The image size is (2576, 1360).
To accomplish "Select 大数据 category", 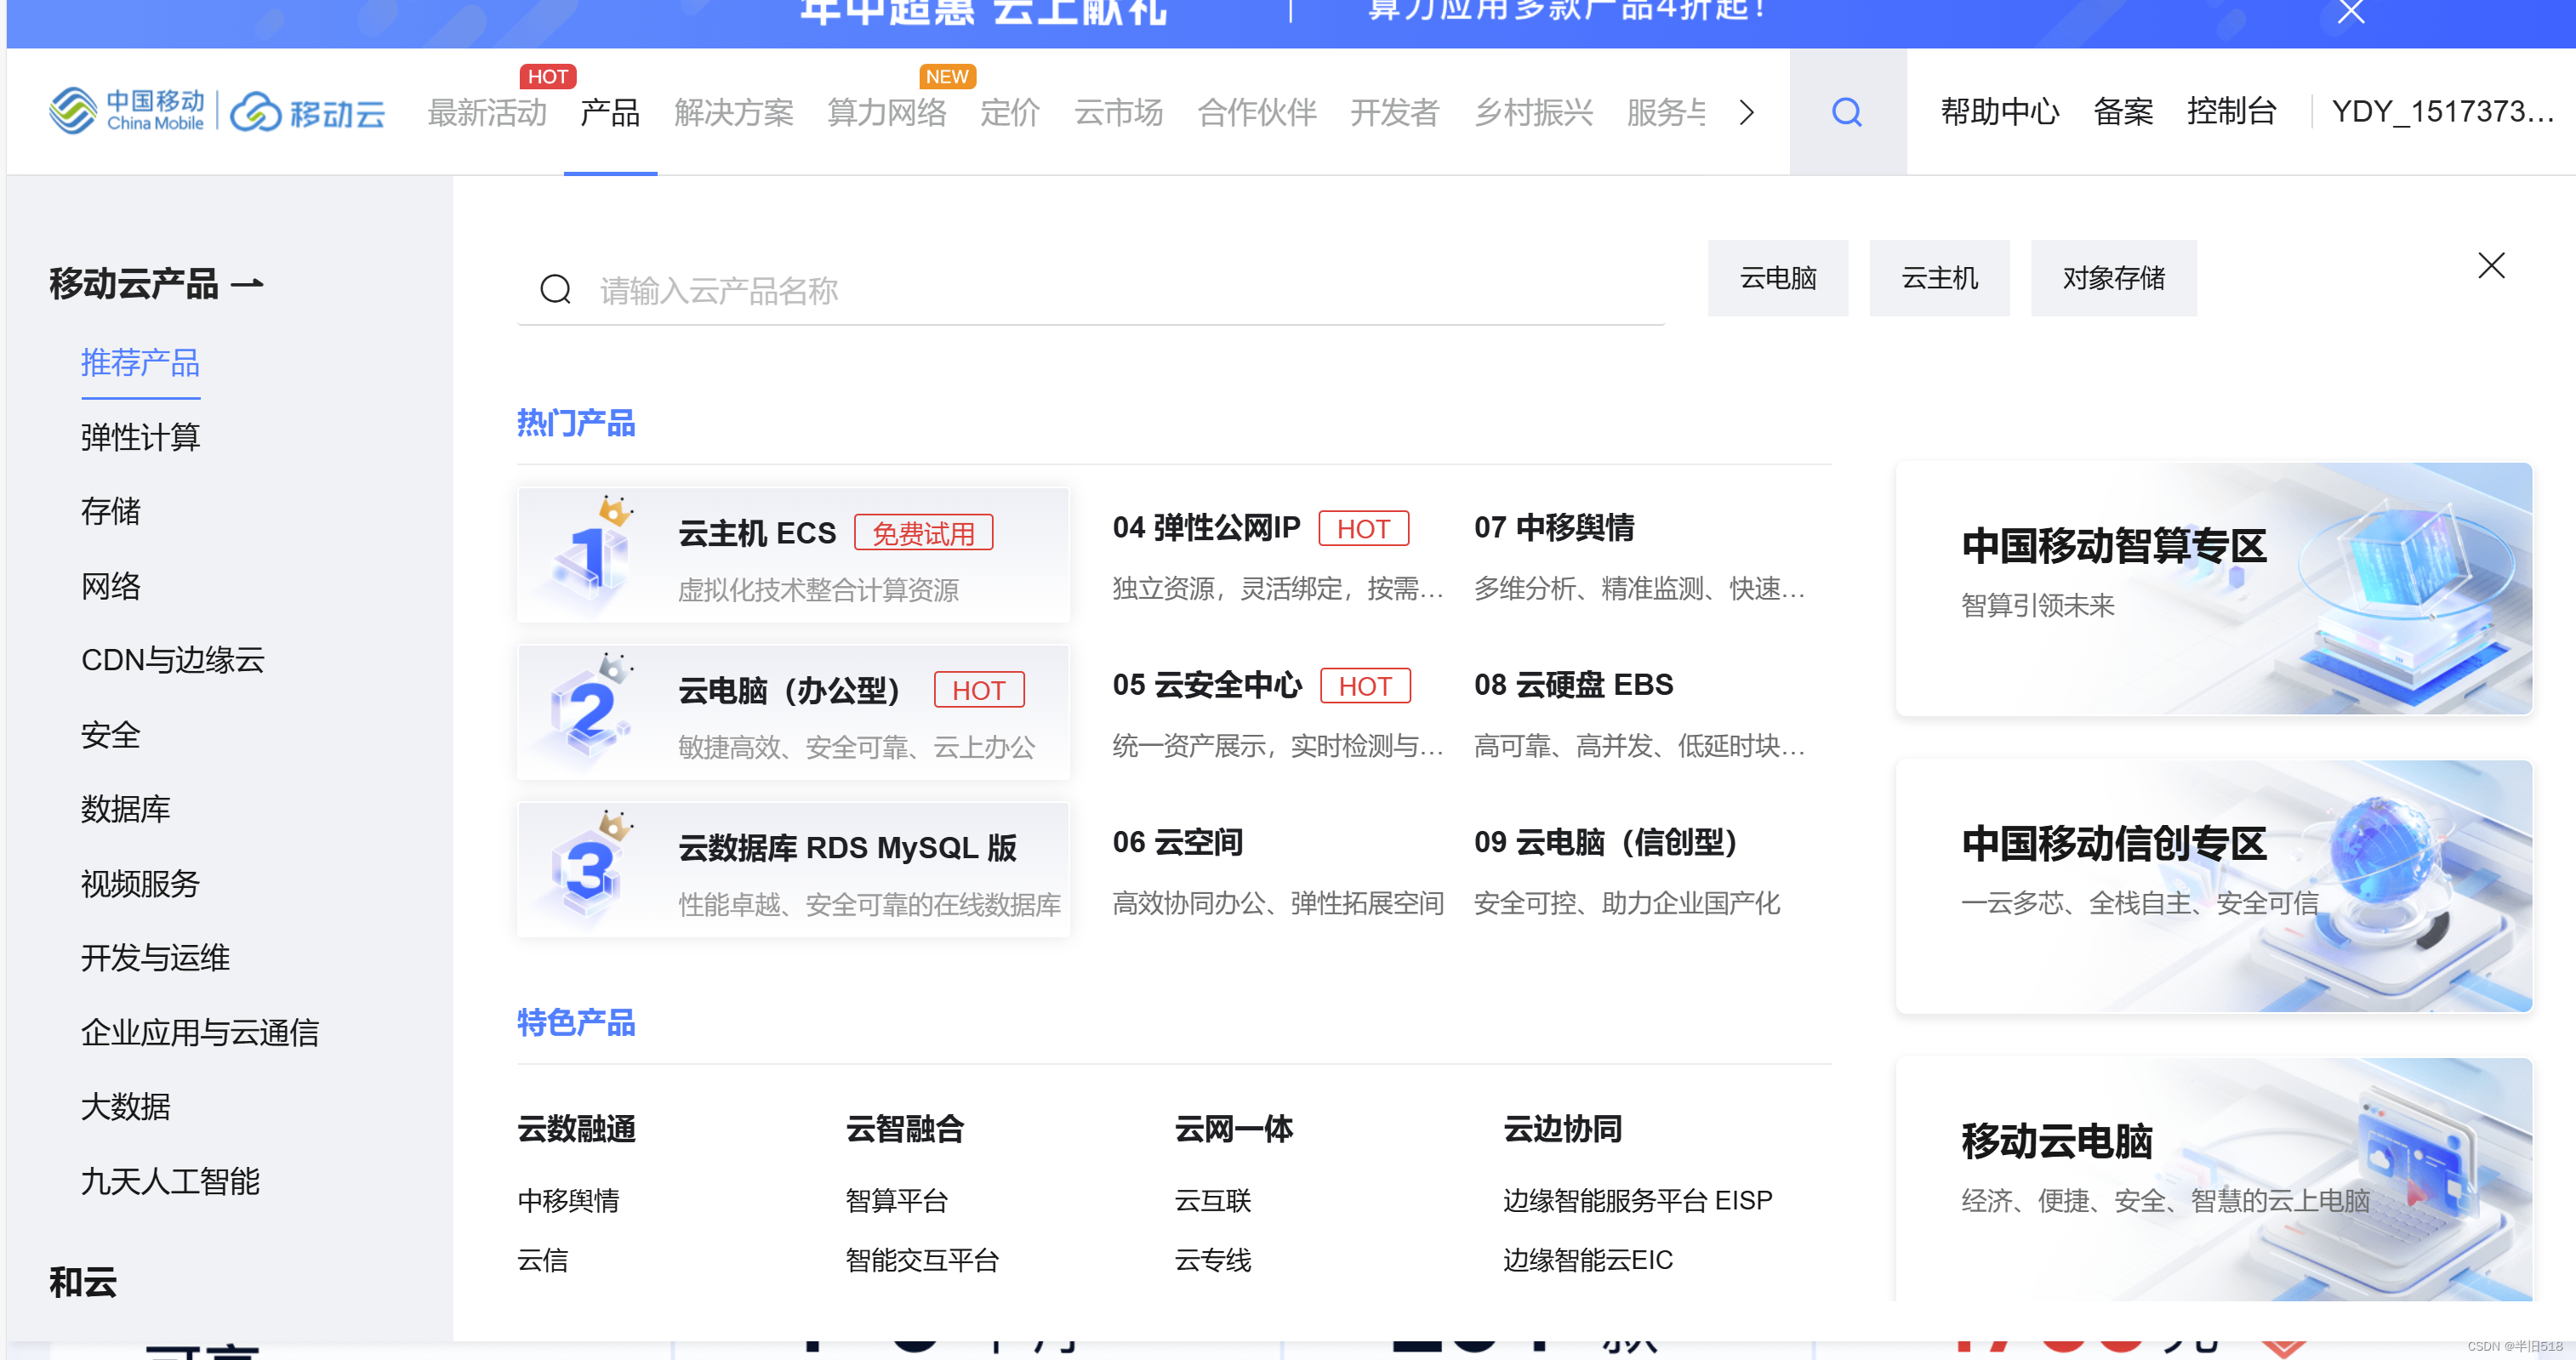I will point(125,1107).
